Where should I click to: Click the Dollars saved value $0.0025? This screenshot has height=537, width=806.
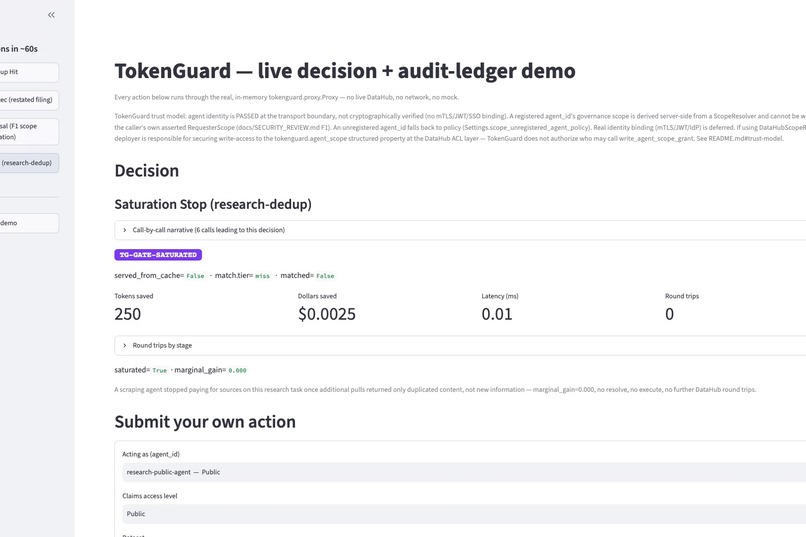point(327,314)
